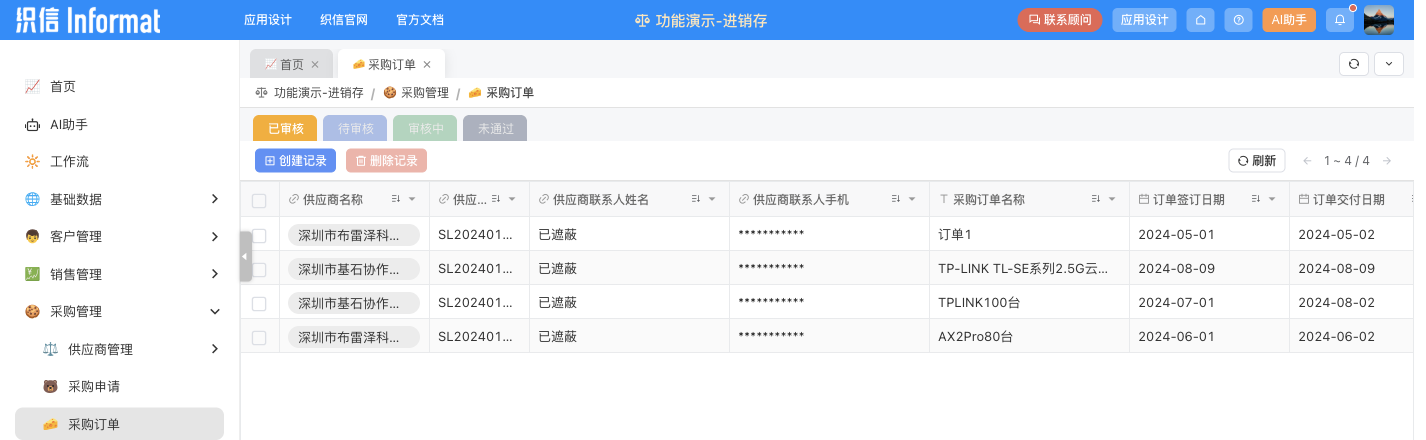Open 采购申请 in the sidebar

pos(120,386)
